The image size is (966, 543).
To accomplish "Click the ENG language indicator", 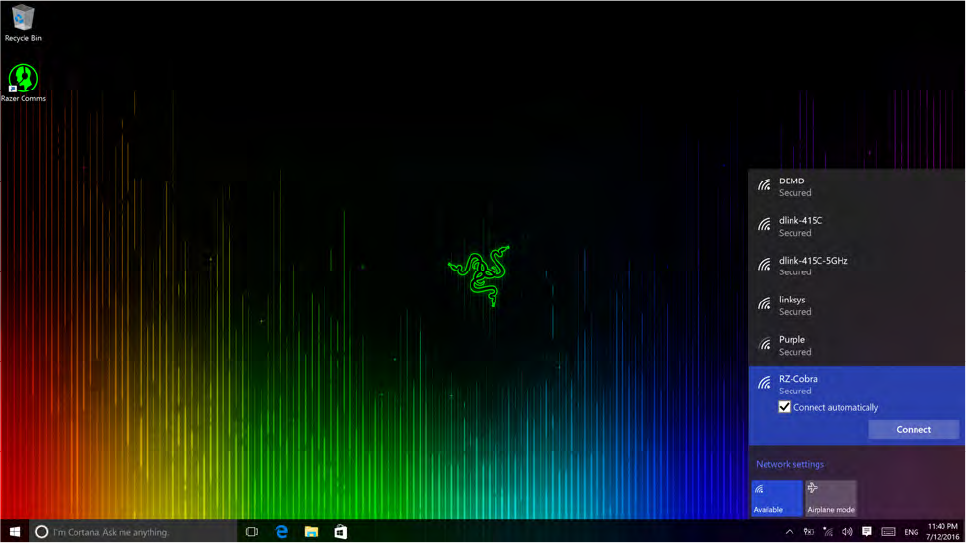I will pos(911,532).
